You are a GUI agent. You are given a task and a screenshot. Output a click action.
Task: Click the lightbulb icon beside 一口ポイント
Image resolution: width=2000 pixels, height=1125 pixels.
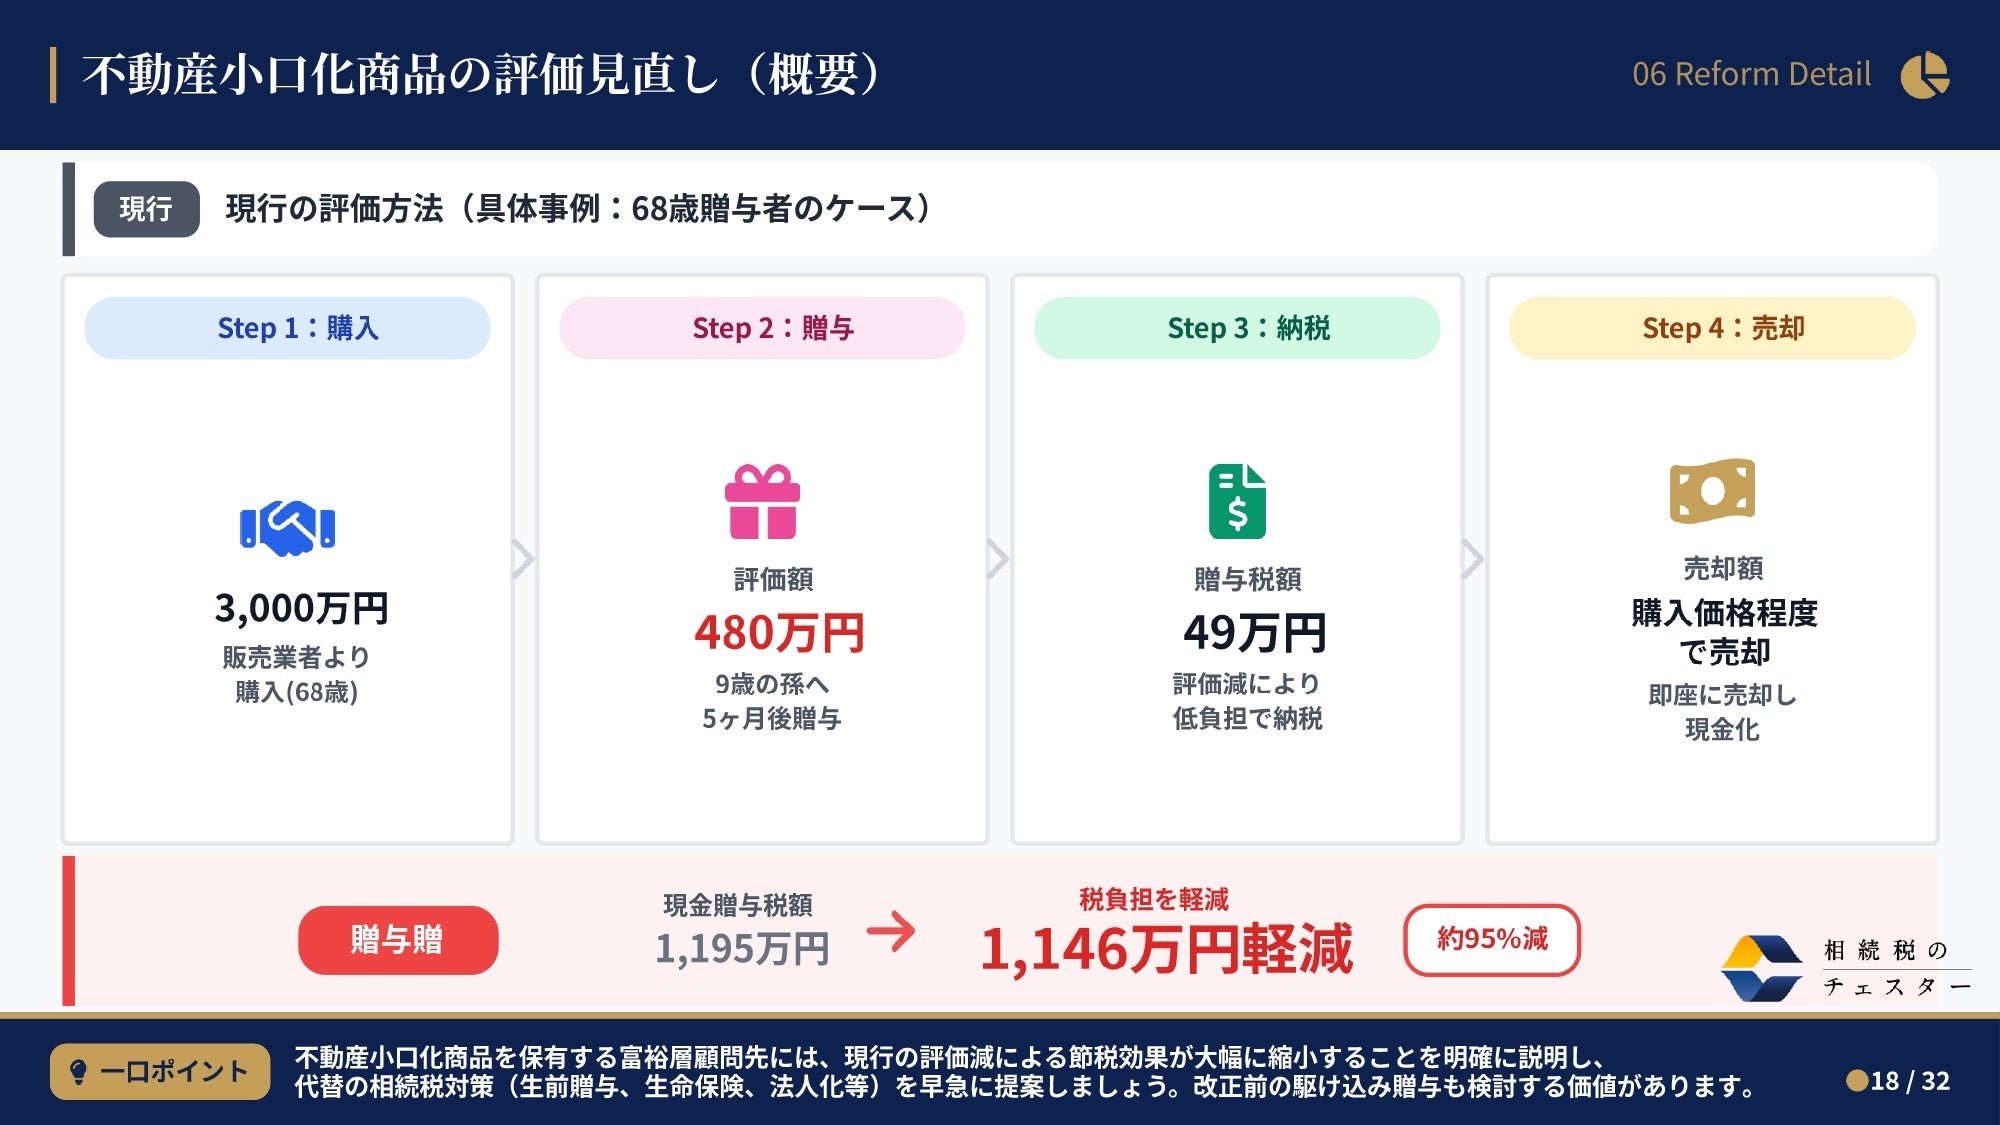78,1072
